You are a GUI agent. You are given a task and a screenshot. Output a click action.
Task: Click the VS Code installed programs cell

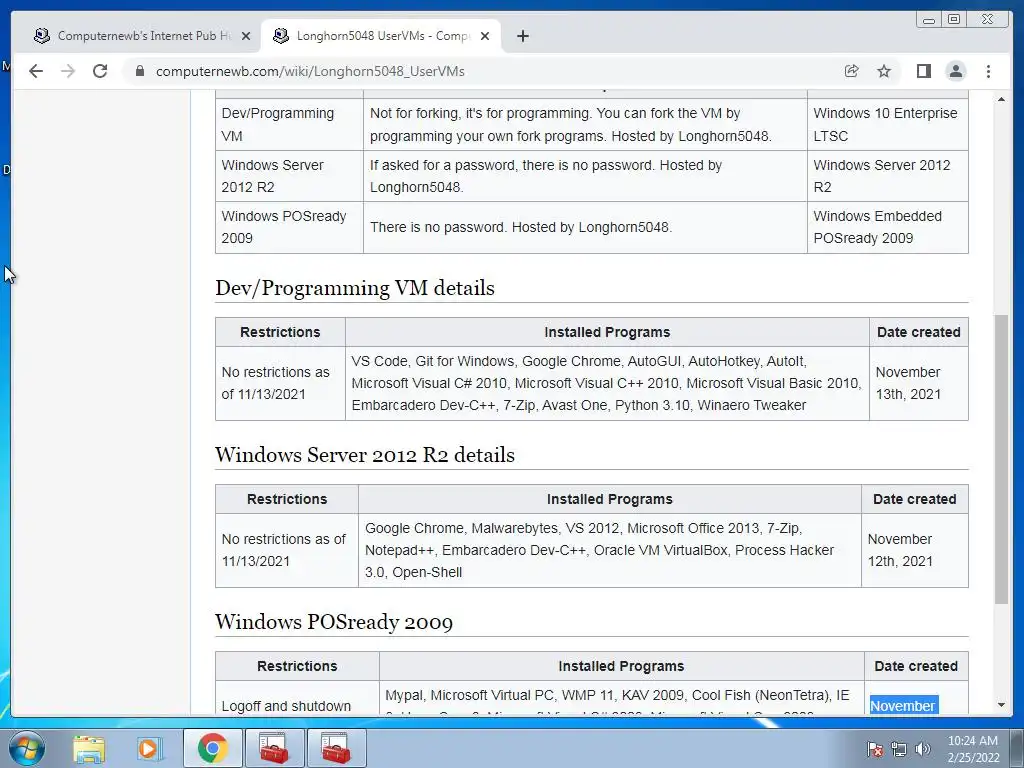coord(607,383)
